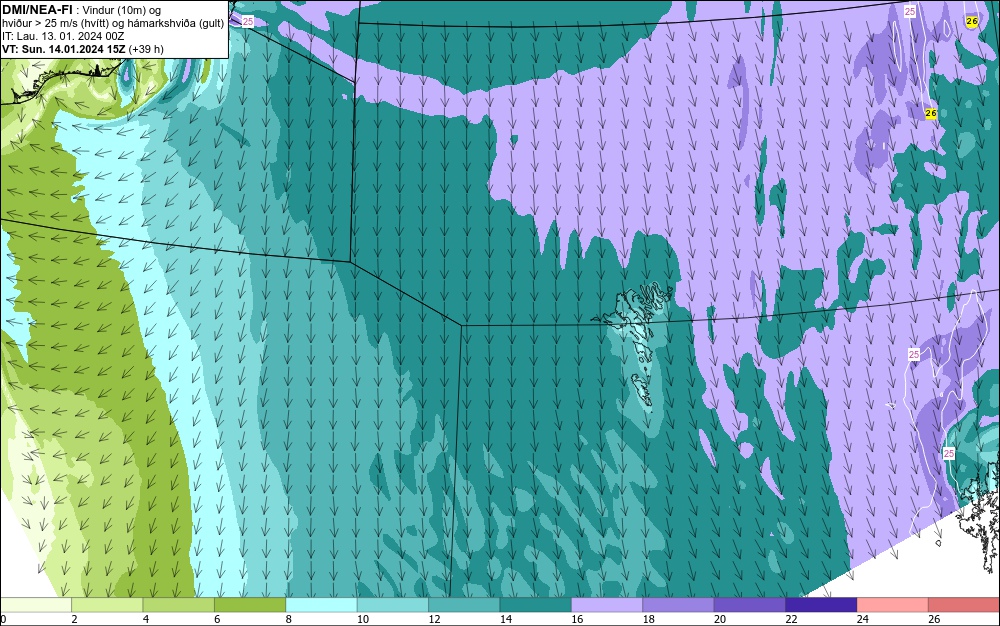1000x626 pixels.
Task: Click the 25 gust label beside the title box
Action: coord(248,22)
